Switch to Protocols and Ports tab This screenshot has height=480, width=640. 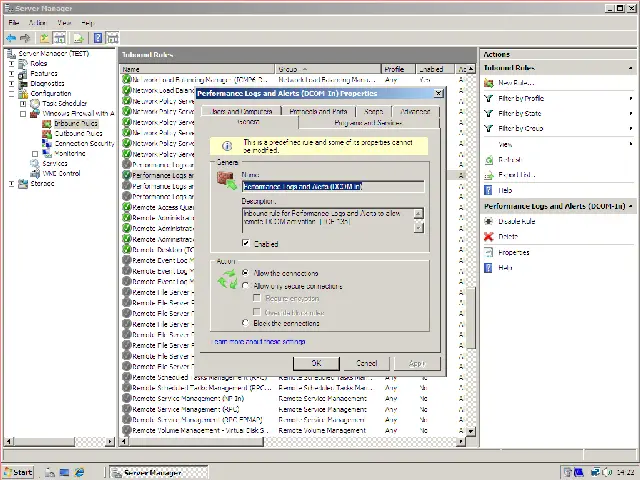[x=318, y=111]
